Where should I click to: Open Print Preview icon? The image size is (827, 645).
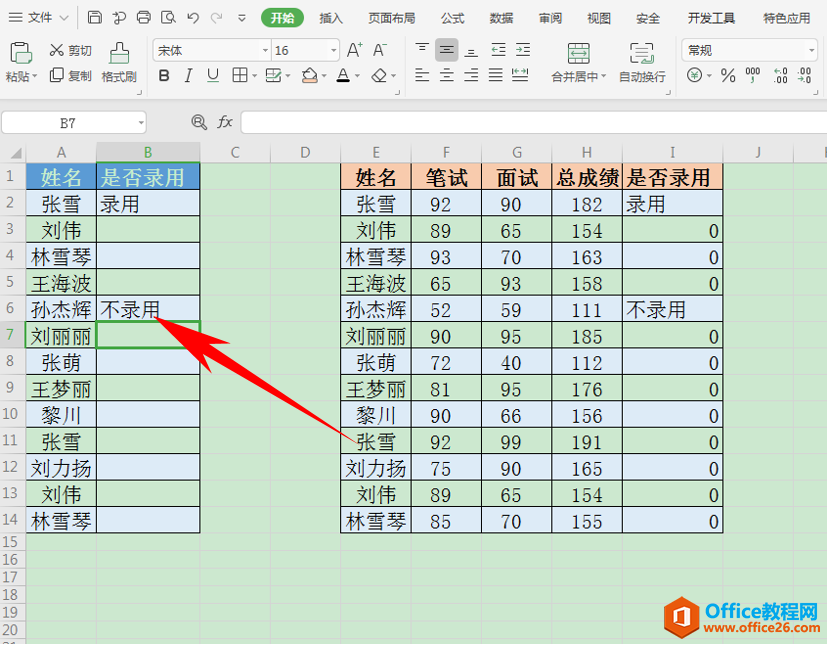click(x=168, y=17)
